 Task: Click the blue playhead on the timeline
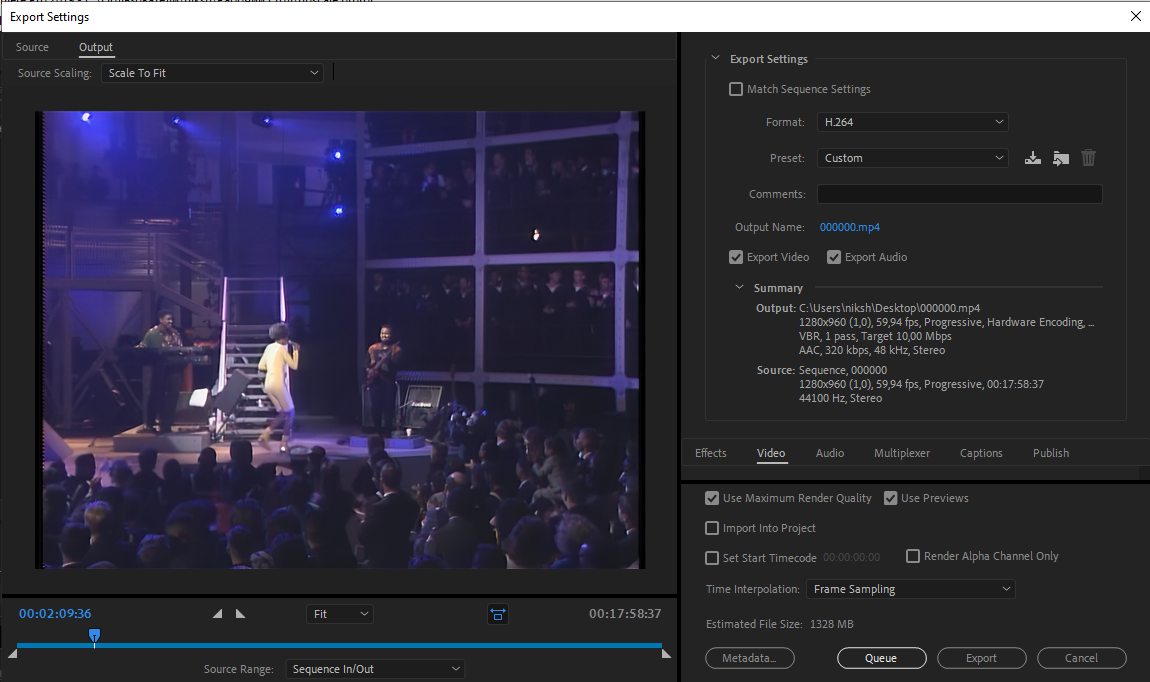(95, 636)
